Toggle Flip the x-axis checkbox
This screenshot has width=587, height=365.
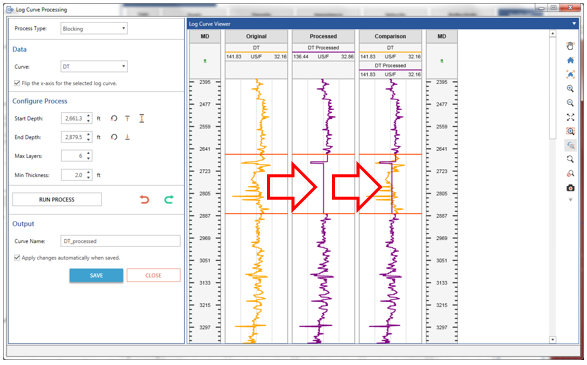coord(17,83)
